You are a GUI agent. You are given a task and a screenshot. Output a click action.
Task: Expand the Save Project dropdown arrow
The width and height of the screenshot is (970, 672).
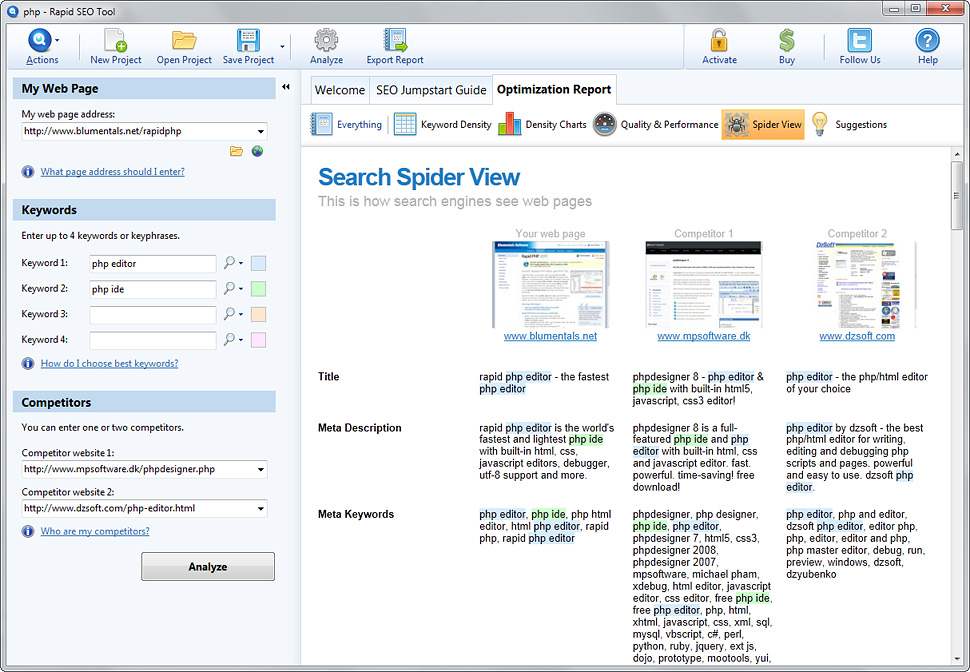click(282, 46)
